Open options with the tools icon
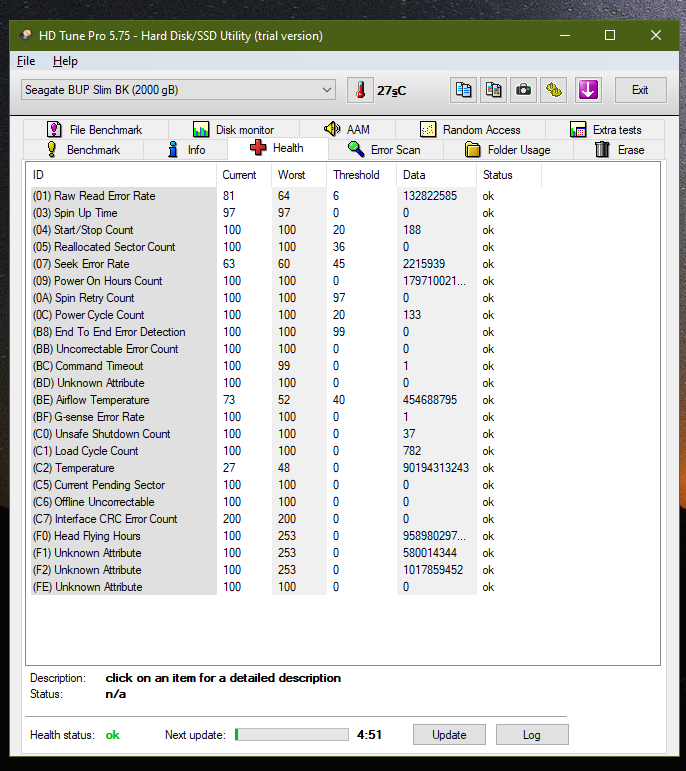 pyautogui.click(x=553, y=90)
